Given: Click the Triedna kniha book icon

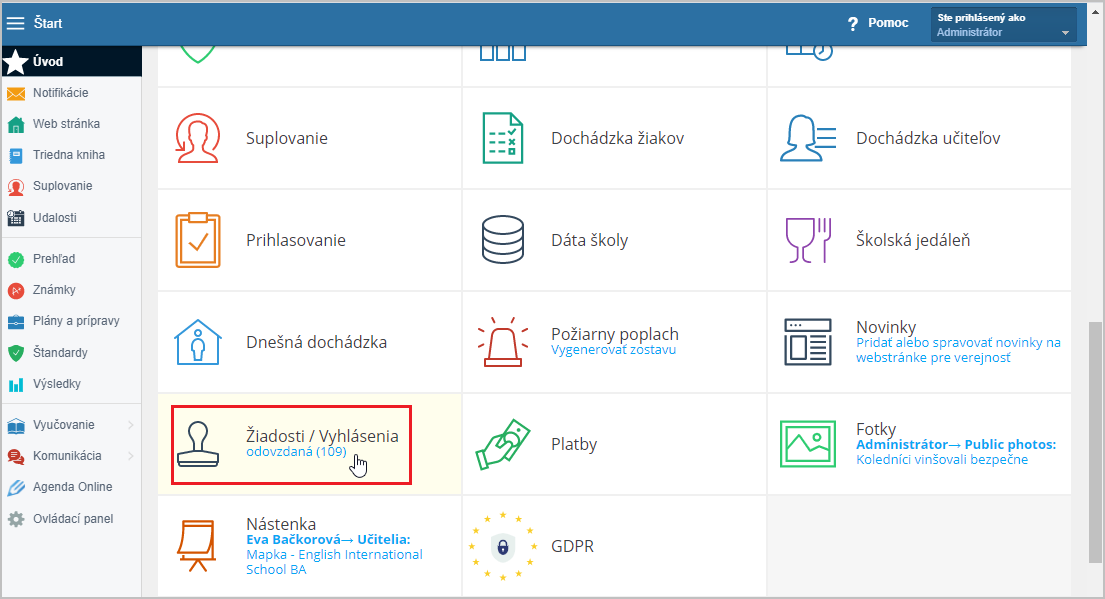Looking at the screenshot, I should (16, 156).
